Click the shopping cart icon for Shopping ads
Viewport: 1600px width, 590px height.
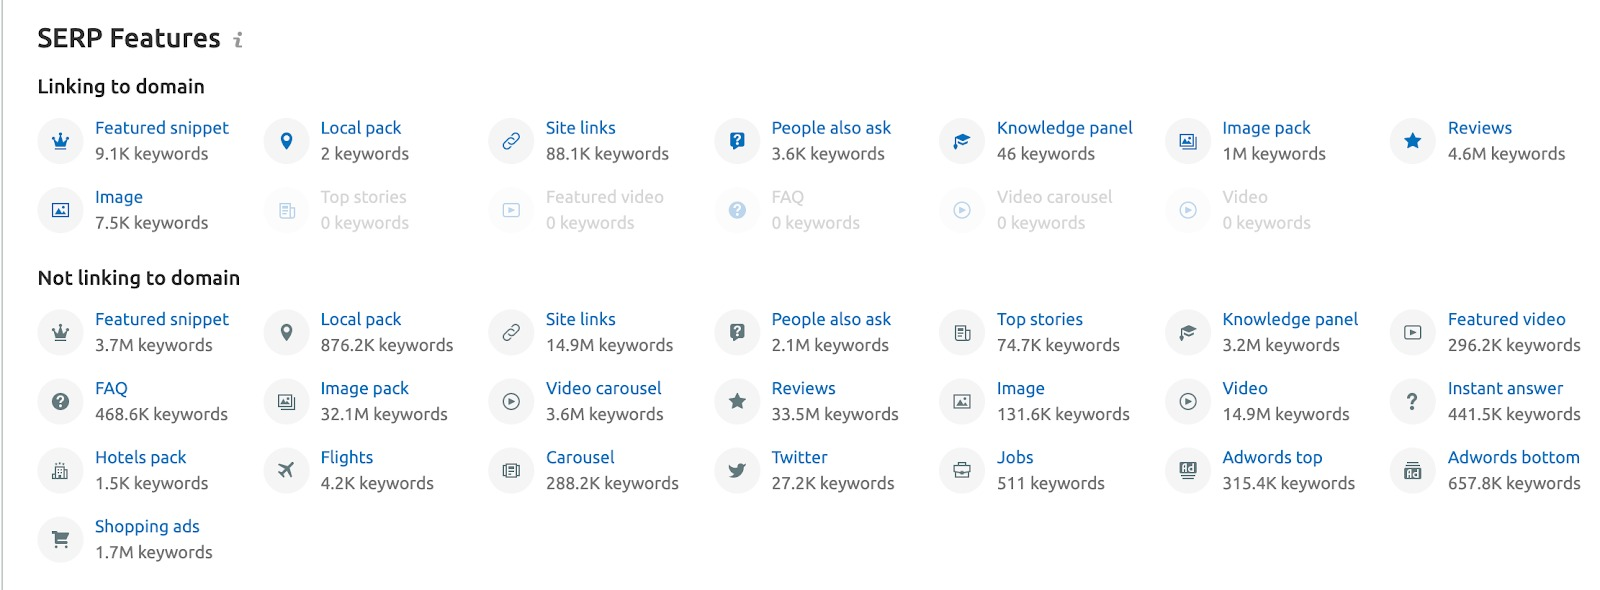pos(60,539)
